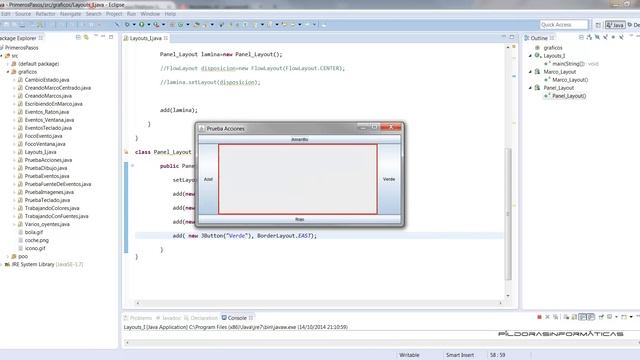Select main(String[]) in Outline

pos(568,64)
